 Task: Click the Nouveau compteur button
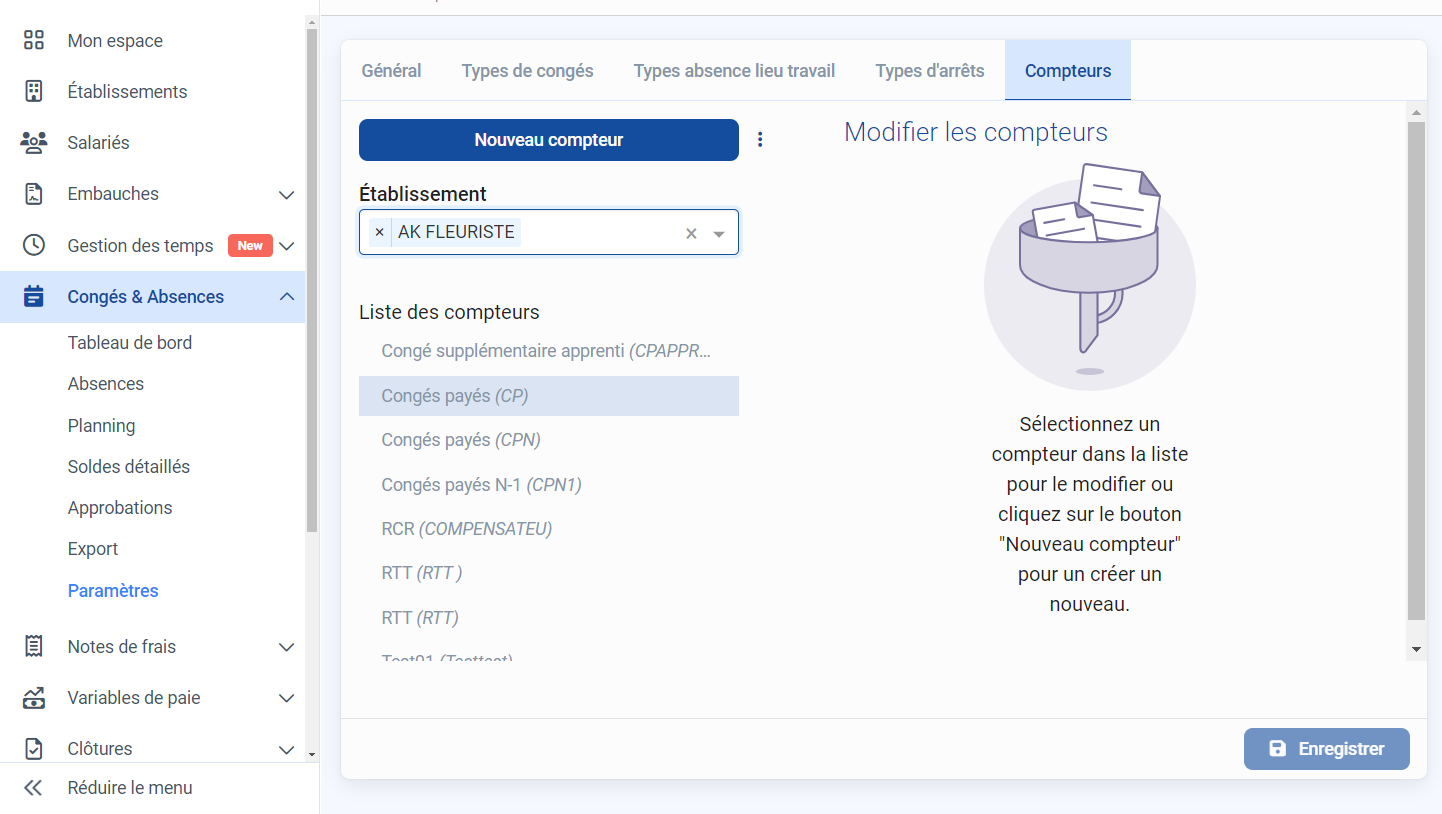(549, 140)
